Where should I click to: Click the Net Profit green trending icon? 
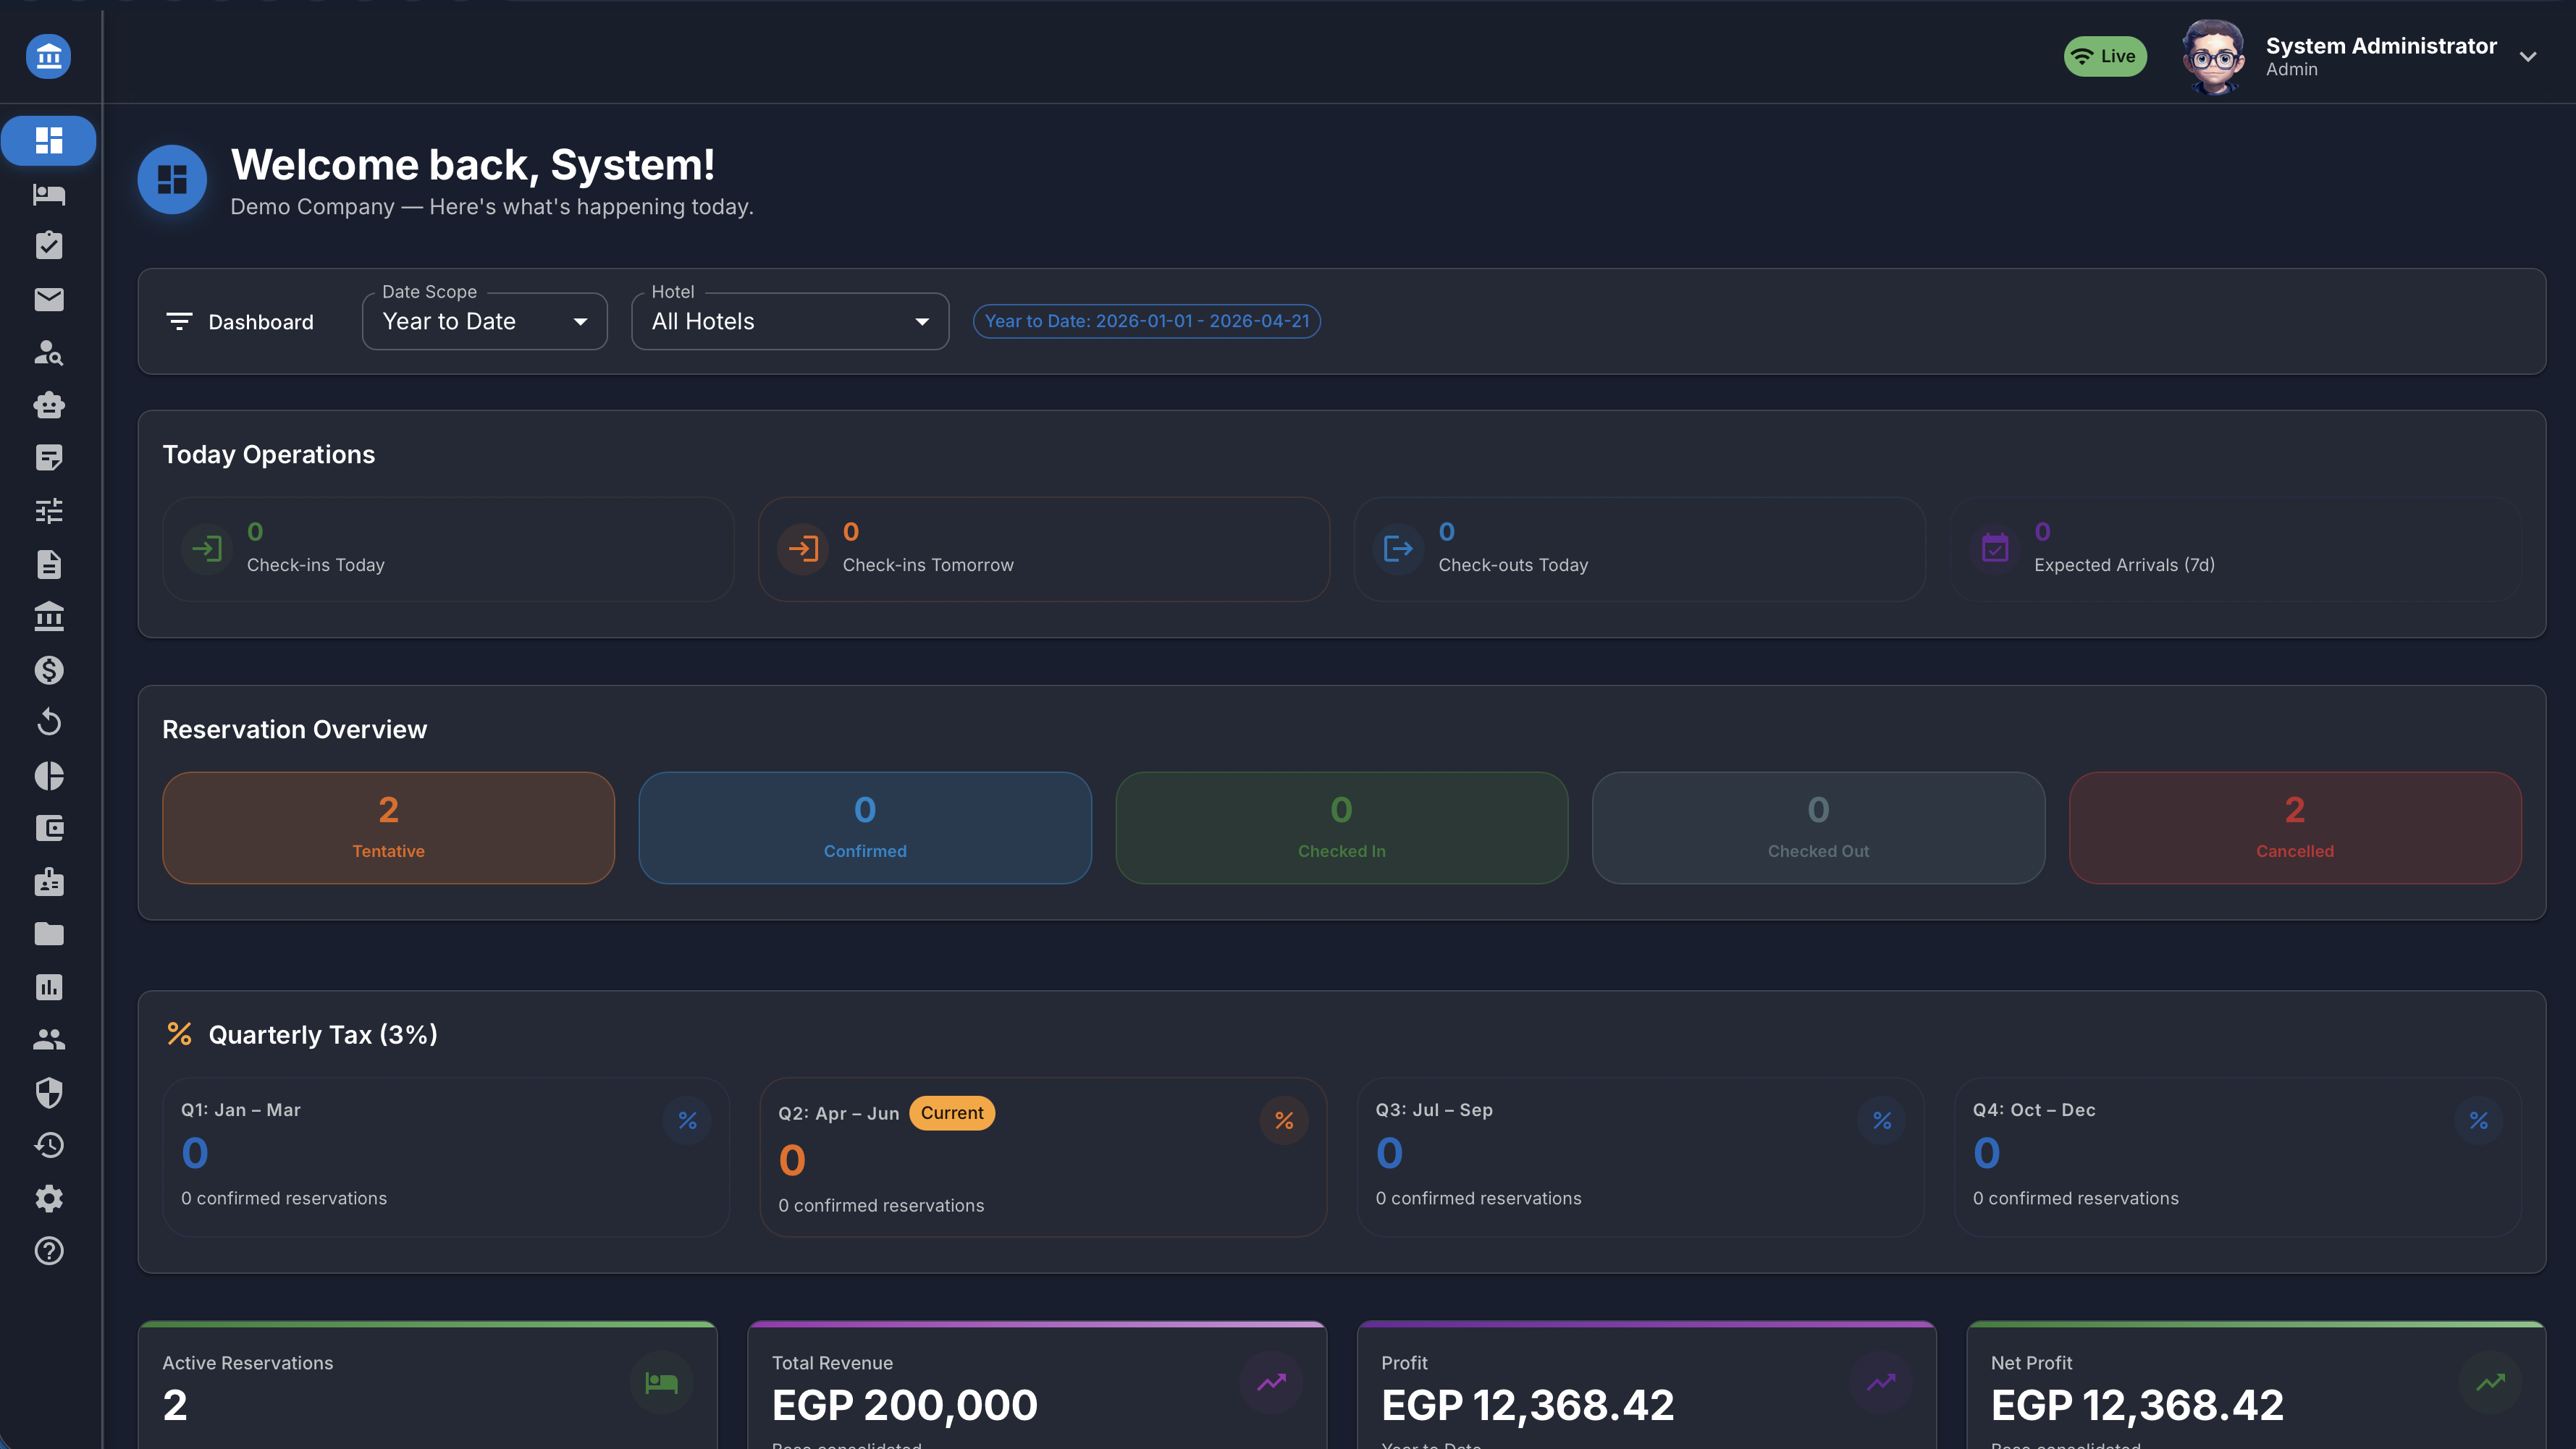tap(2490, 1383)
